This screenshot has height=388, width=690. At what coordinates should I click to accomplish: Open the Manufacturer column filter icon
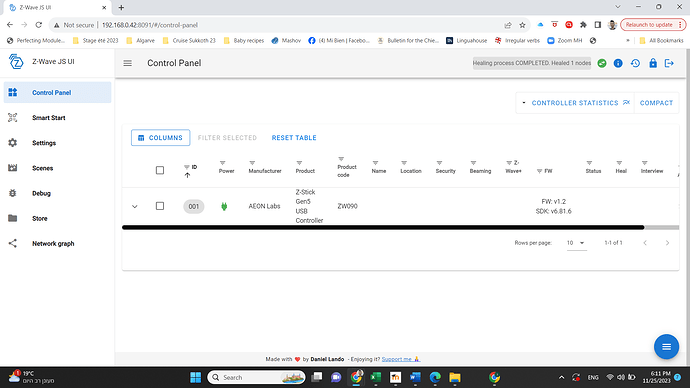[252, 163]
